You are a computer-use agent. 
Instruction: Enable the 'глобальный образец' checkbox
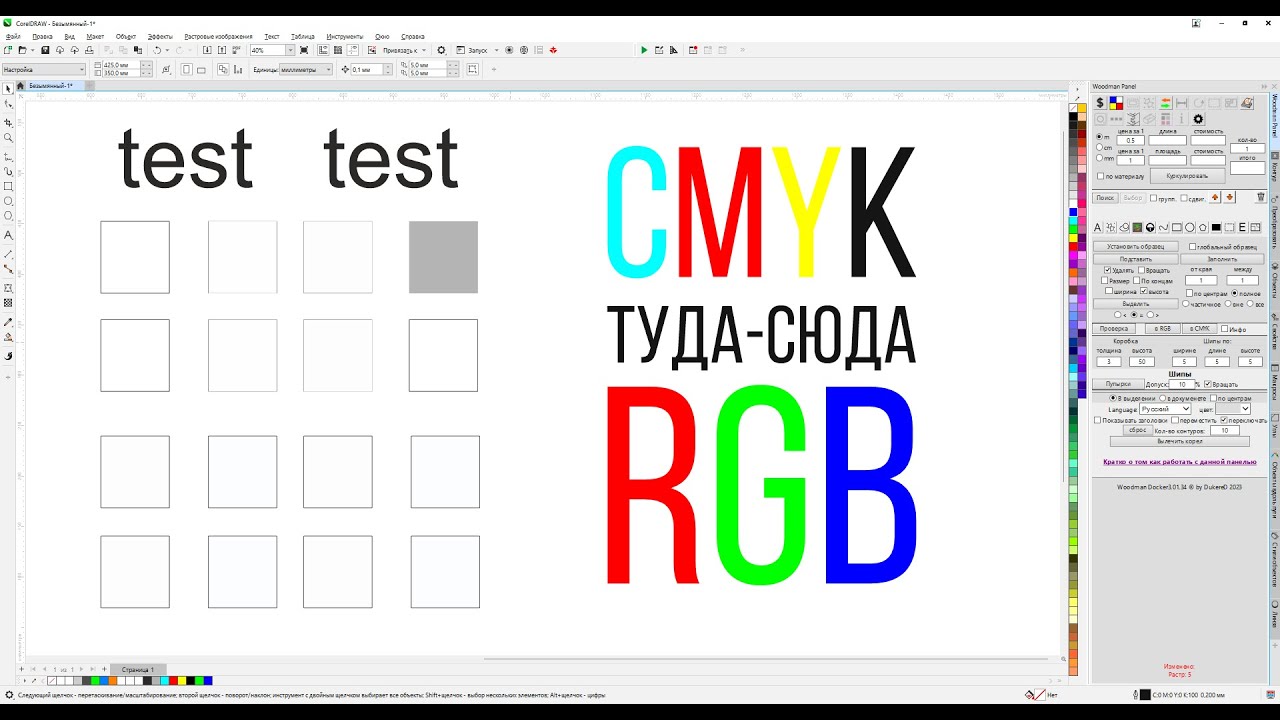tap(1192, 246)
